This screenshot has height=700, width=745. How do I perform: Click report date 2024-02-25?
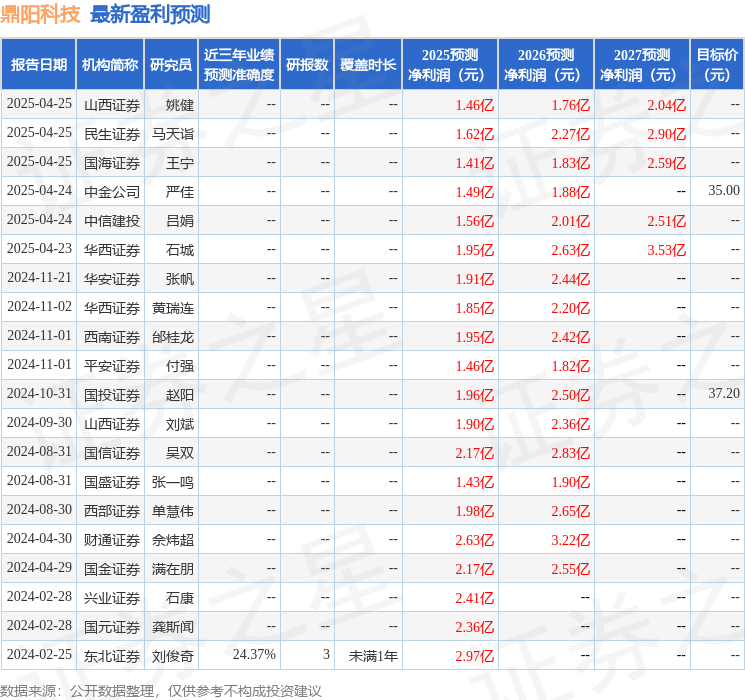pyautogui.click(x=39, y=654)
